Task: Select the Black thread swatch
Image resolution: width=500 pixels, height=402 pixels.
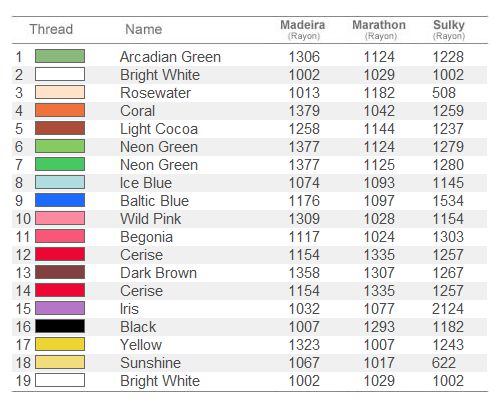Action: (x=60, y=326)
